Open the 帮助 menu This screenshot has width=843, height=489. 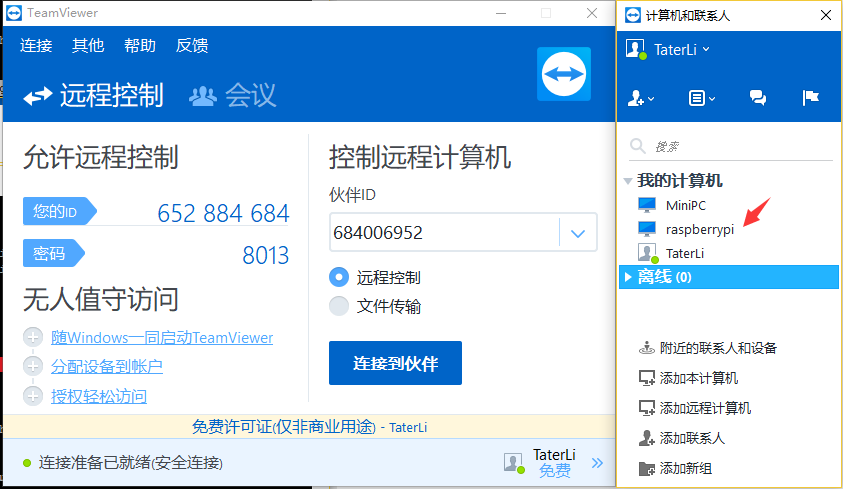[x=140, y=45]
